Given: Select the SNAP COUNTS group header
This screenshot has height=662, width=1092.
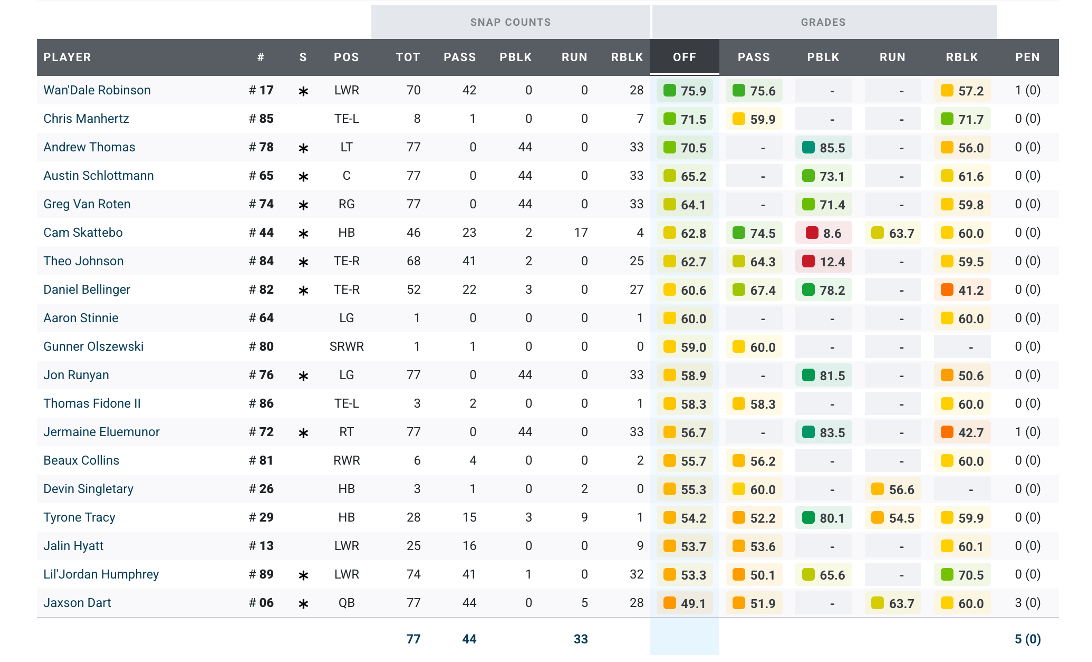Looking at the screenshot, I should point(510,22).
